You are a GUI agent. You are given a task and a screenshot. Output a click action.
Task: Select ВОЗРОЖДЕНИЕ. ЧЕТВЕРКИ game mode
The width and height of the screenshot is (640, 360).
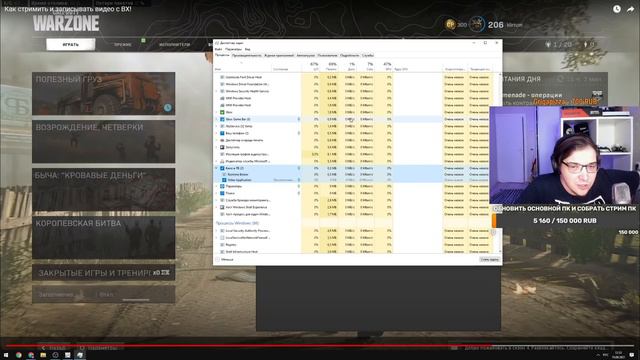(x=104, y=141)
